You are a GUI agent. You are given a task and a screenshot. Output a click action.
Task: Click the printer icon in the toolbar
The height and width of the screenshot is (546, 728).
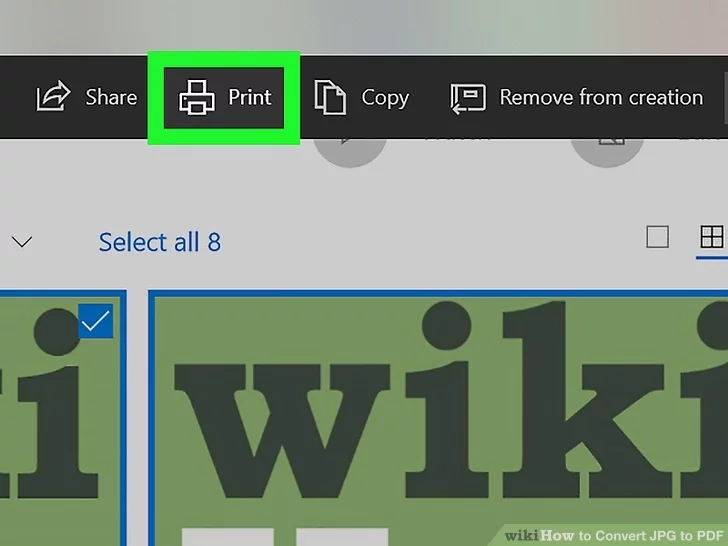click(197, 97)
